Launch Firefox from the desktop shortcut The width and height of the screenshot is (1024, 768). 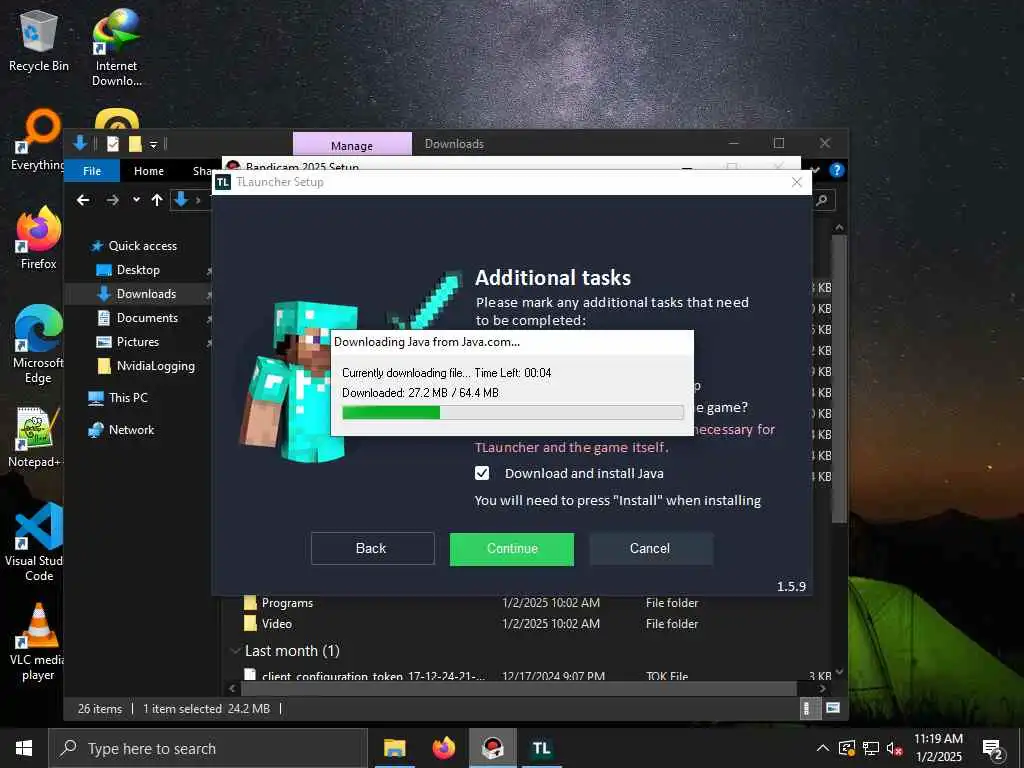click(39, 238)
